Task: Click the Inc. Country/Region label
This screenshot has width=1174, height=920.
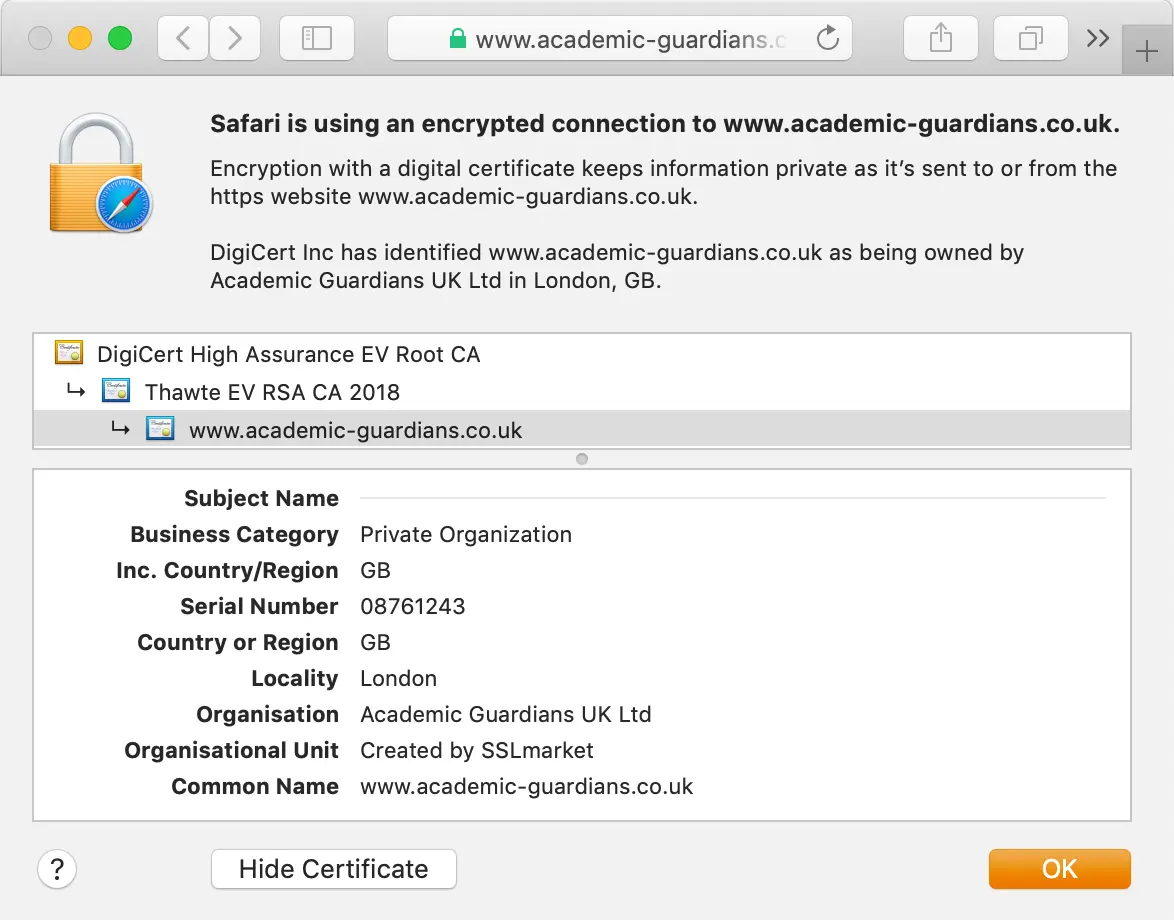Action: coord(227,570)
